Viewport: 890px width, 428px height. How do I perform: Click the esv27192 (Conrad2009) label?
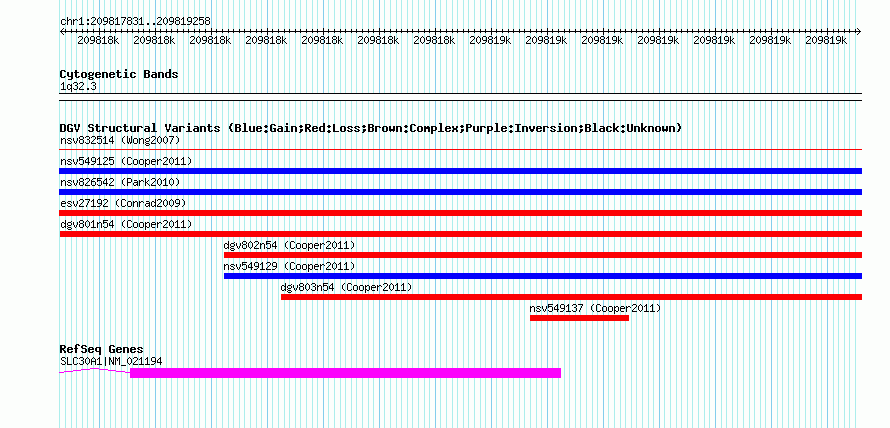123,203
